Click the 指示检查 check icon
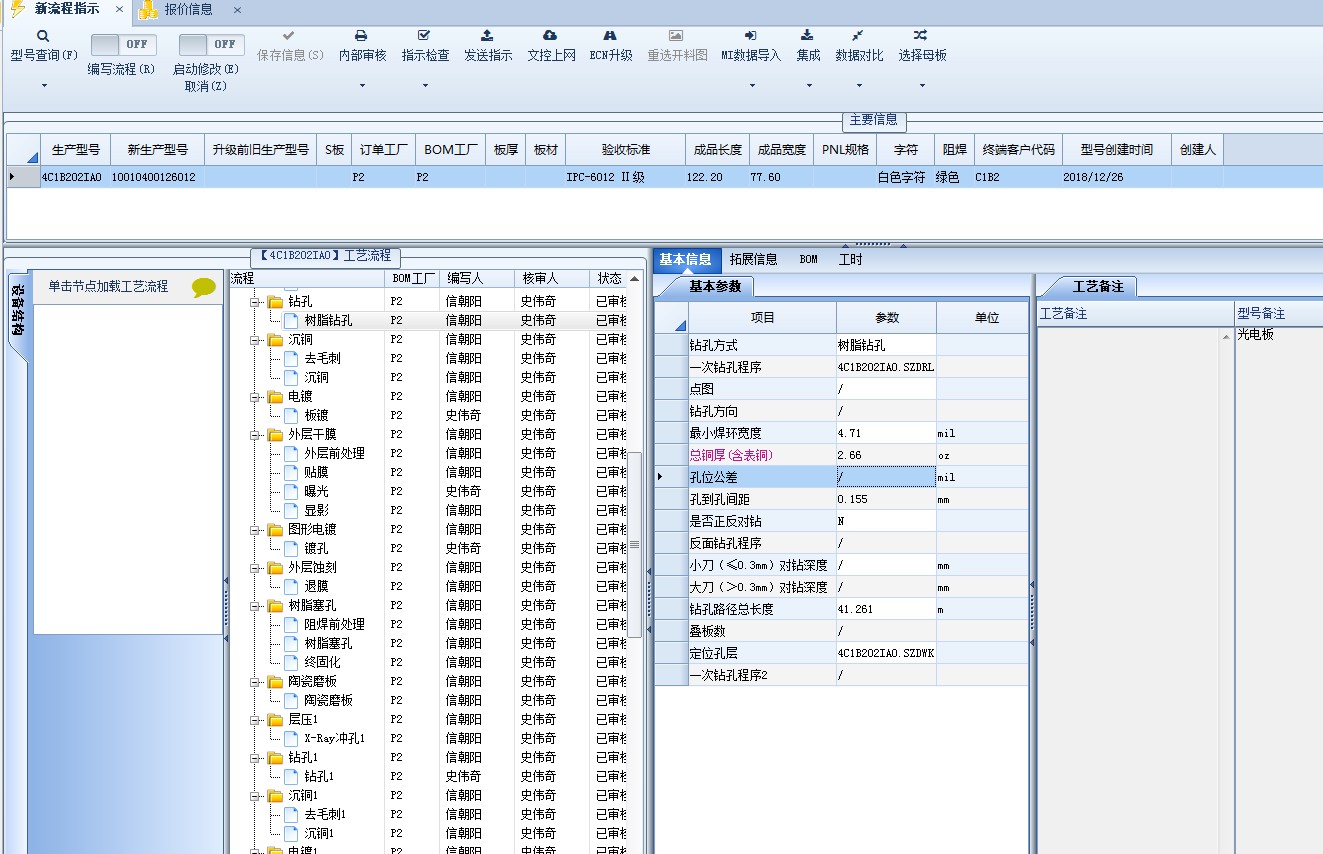 click(x=425, y=36)
